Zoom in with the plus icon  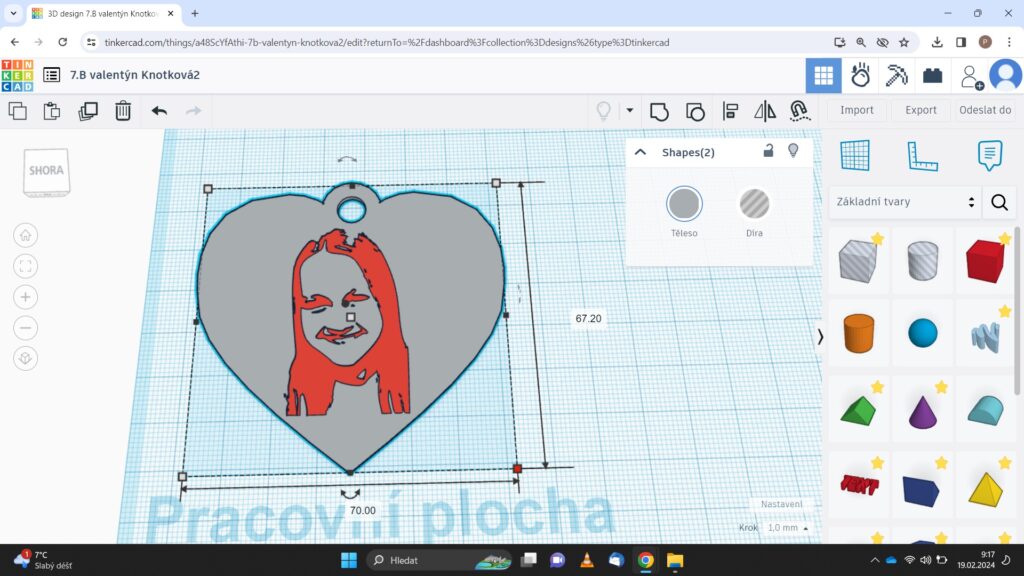coord(25,297)
